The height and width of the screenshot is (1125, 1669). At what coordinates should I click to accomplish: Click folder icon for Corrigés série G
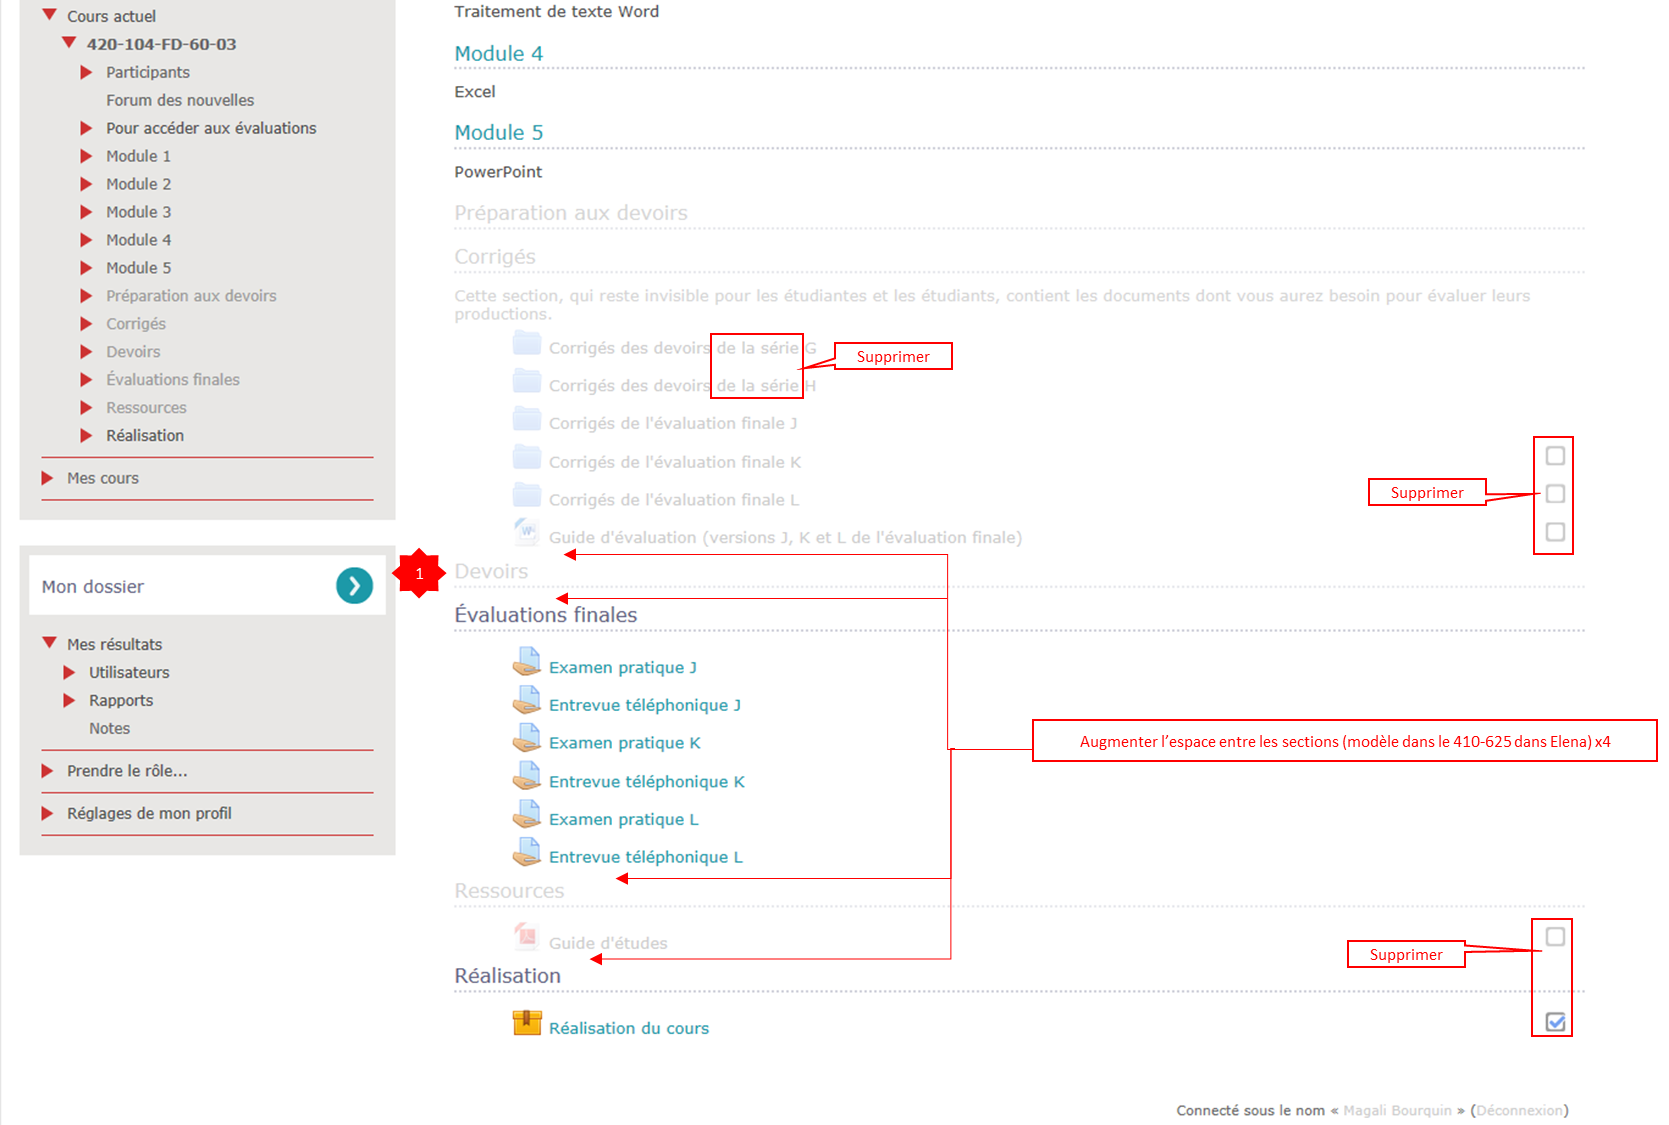pyautogui.click(x=527, y=344)
